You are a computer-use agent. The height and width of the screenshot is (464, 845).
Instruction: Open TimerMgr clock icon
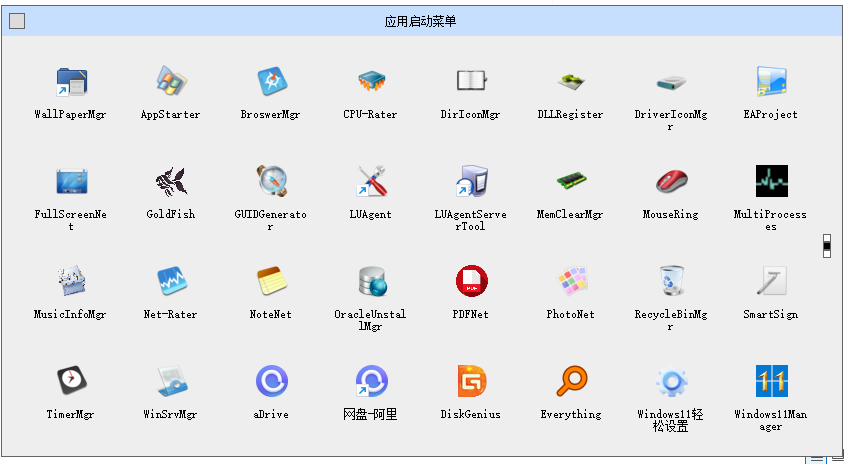coord(71,381)
